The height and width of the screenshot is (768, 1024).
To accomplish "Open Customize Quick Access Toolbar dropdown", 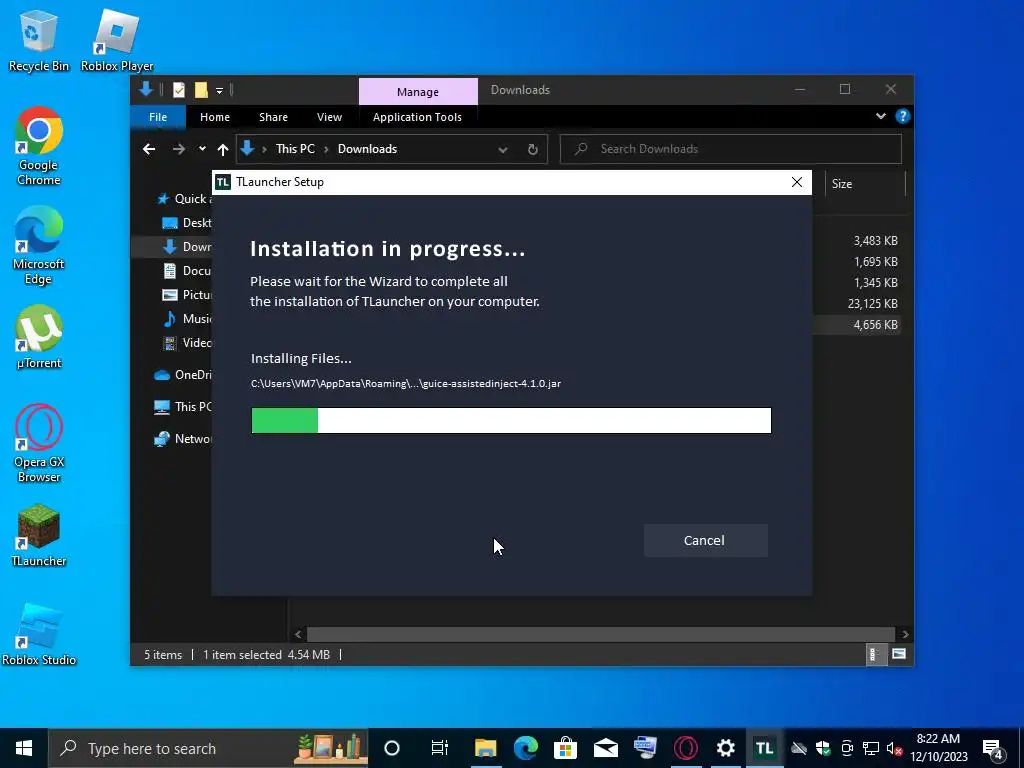I will pos(219,90).
